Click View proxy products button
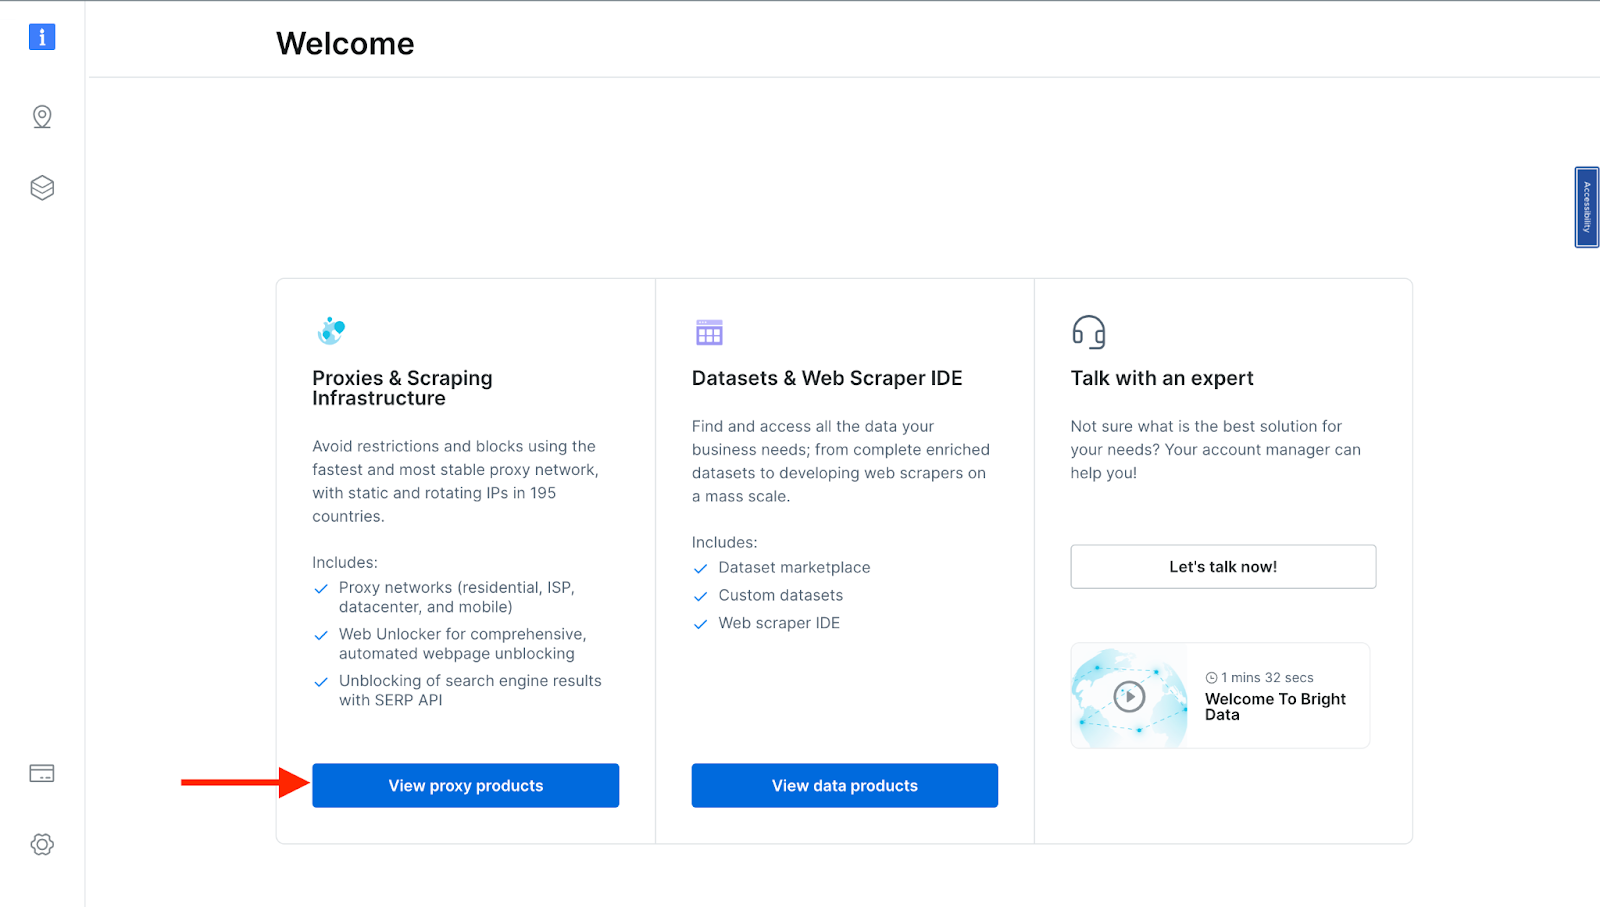The width and height of the screenshot is (1600, 907). pyautogui.click(x=465, y=785)
